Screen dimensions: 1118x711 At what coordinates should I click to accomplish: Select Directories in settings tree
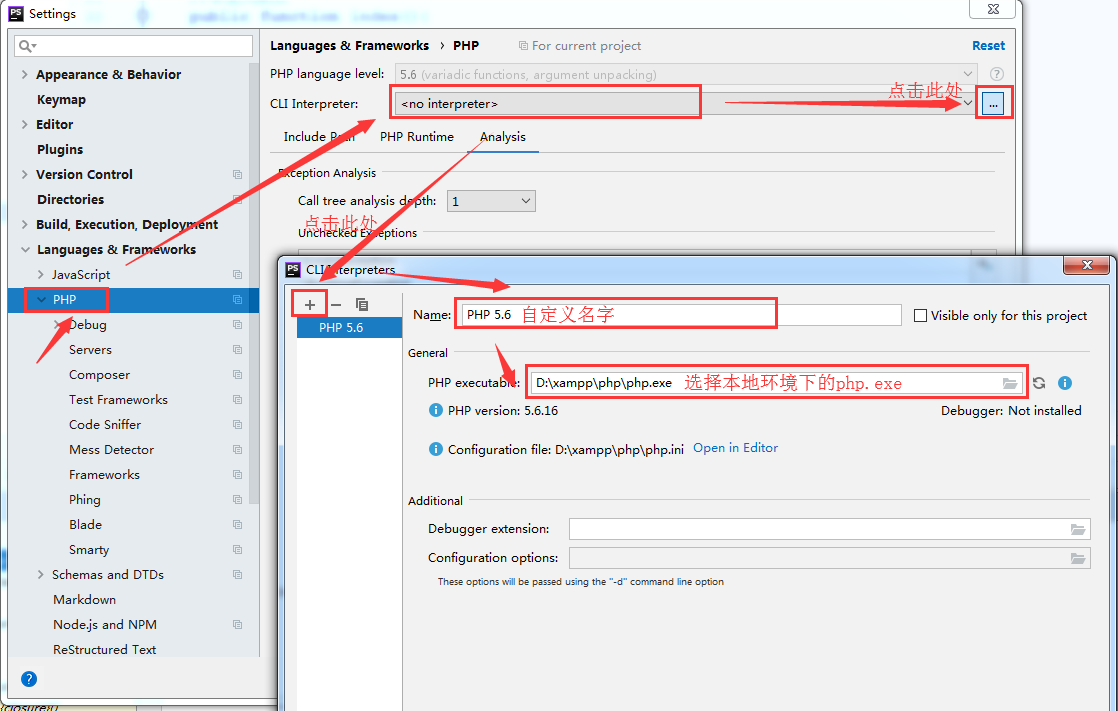(x=71, y=200)
